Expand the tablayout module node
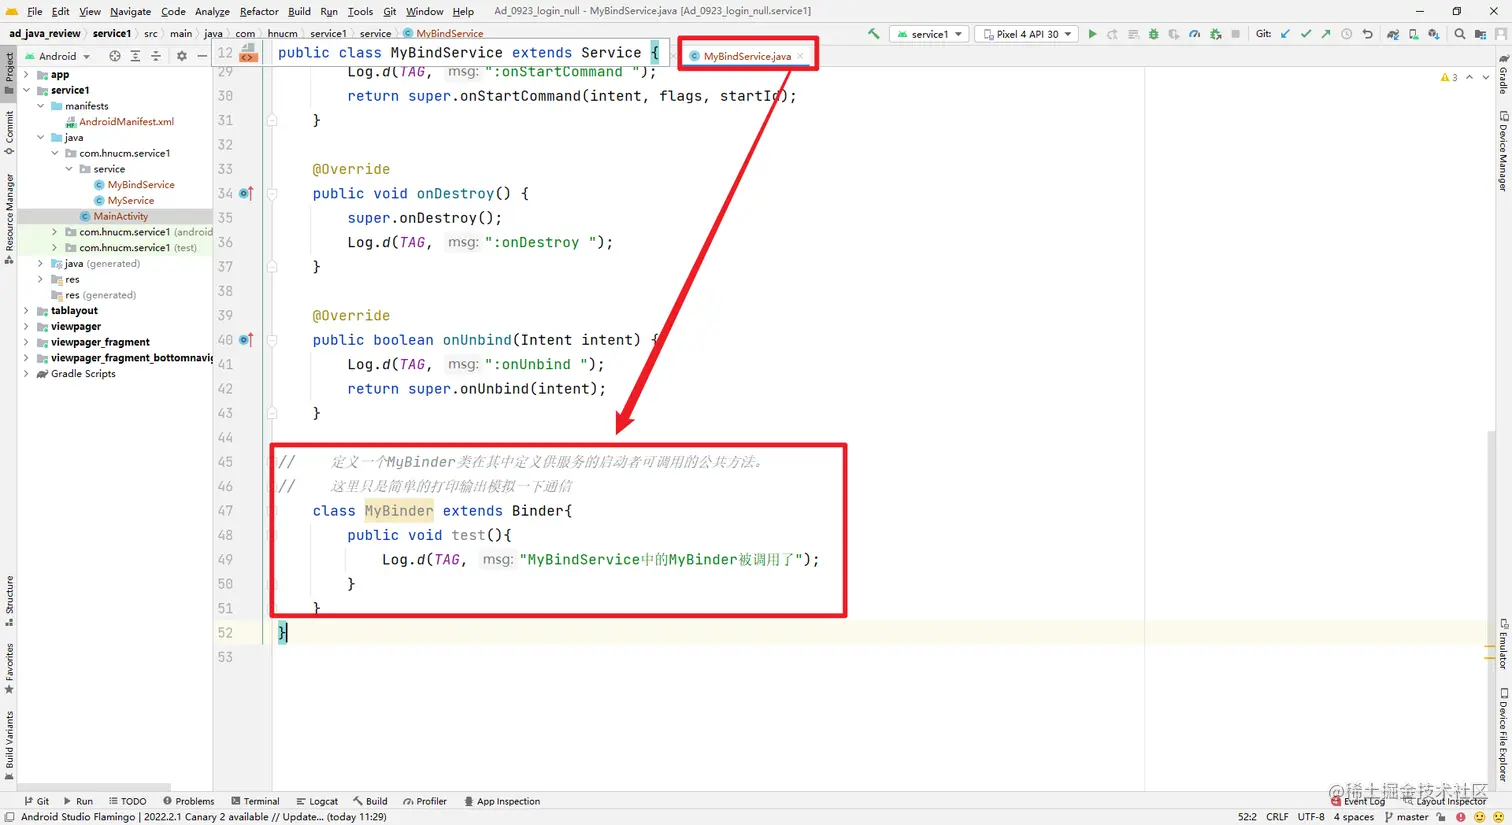 click(x=26, y=311)
